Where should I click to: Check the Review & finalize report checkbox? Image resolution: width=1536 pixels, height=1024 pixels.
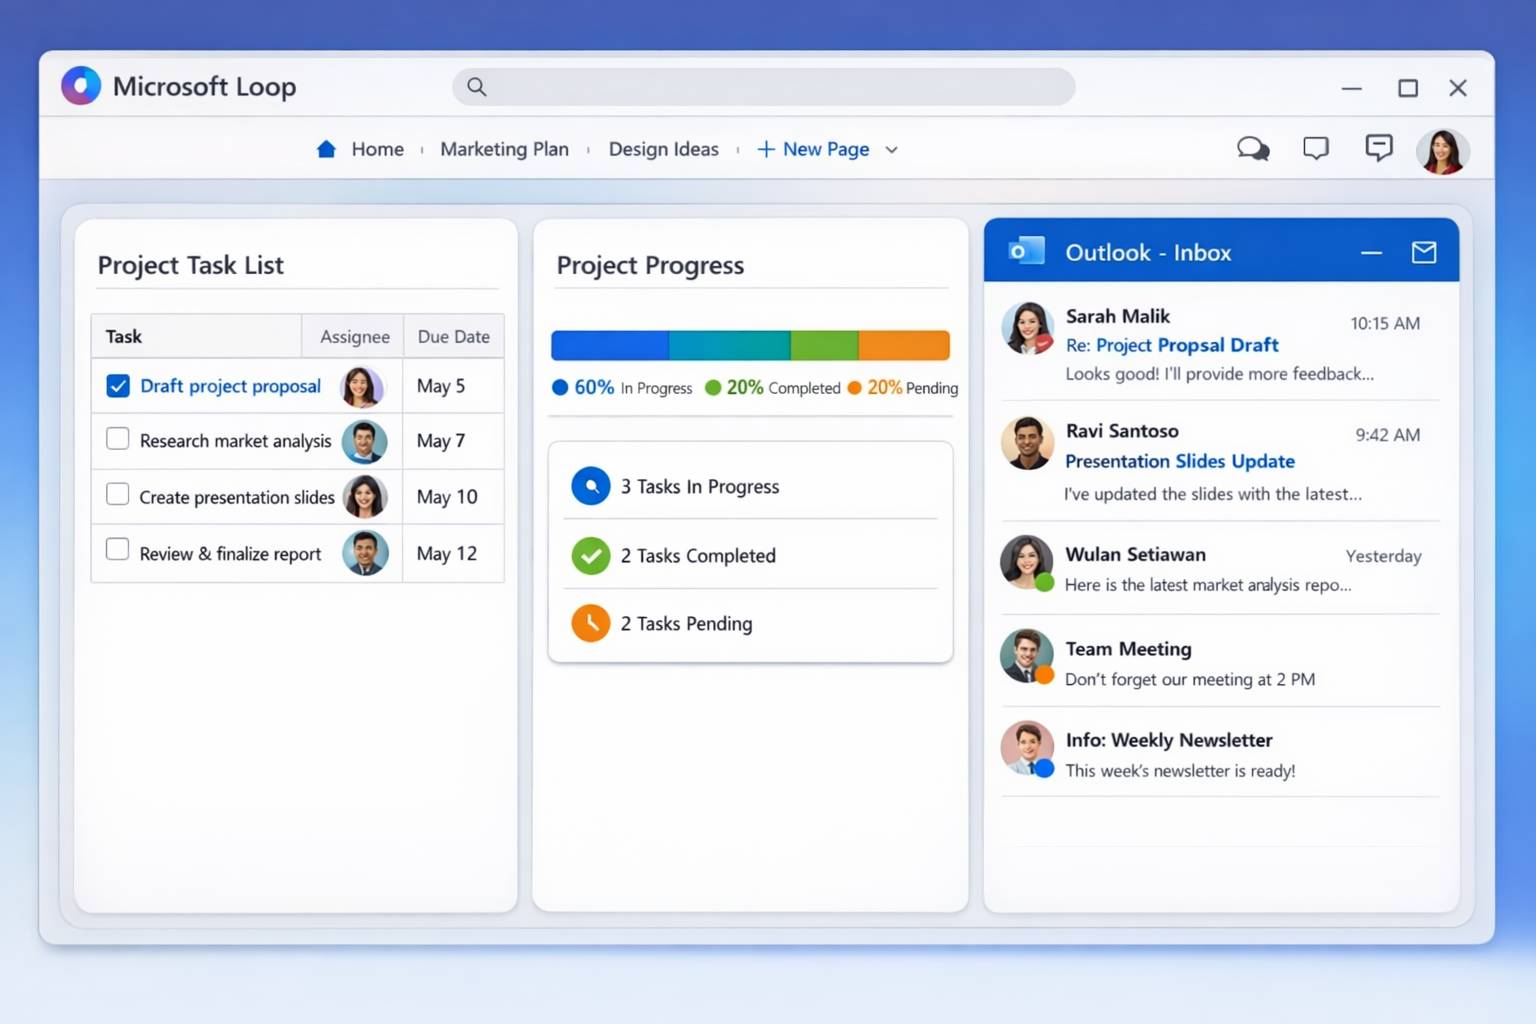click(x=118, y=550)
